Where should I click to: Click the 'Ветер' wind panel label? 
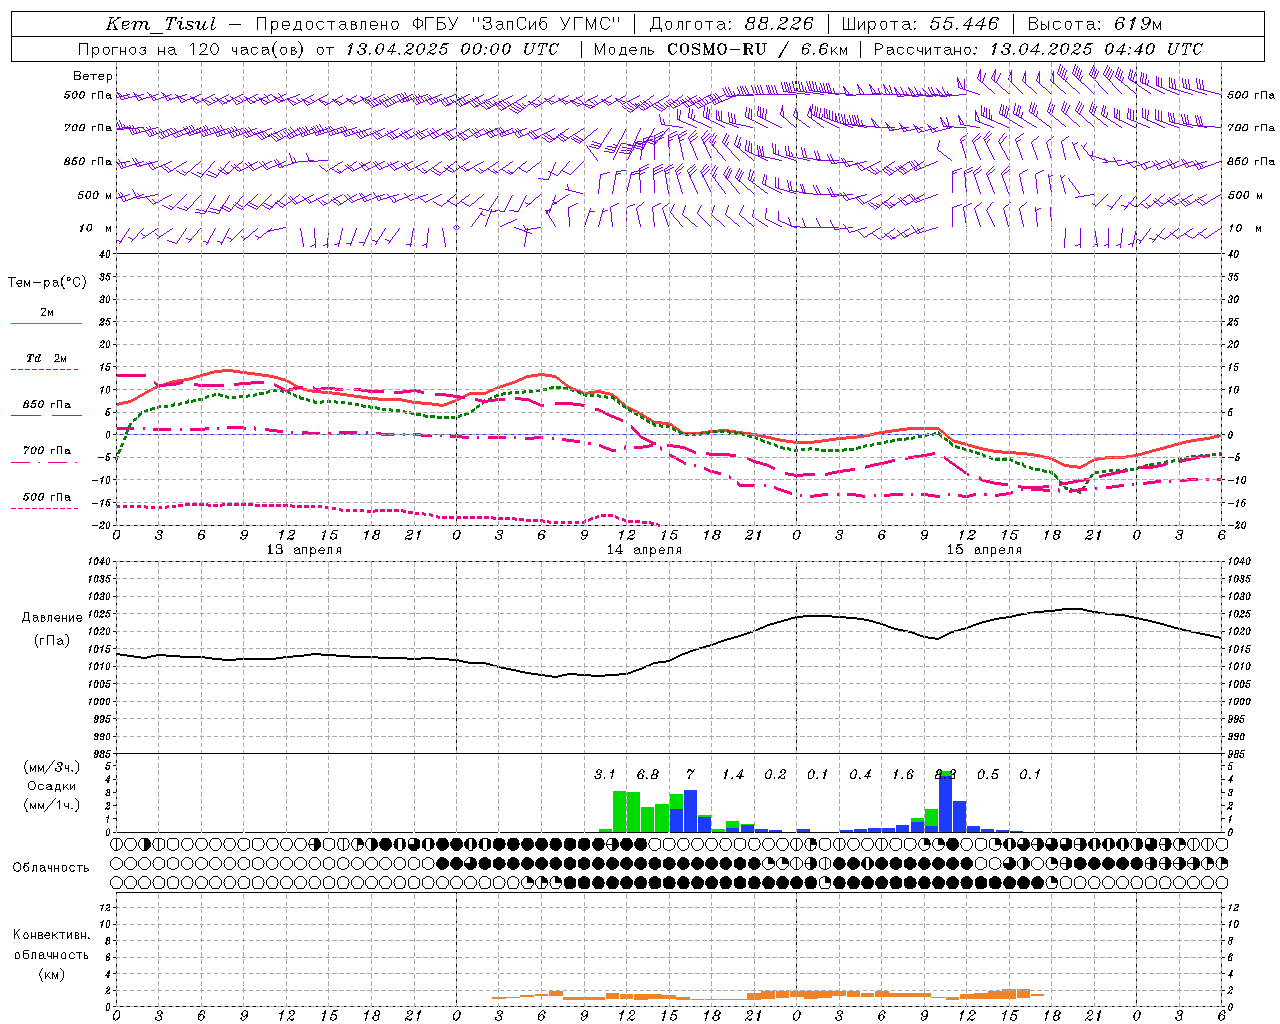click(93, 76)
